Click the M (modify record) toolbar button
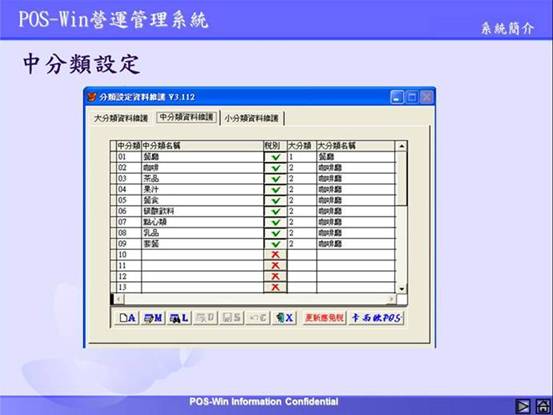This screenshot has width=553, height=415. [153, 318]
